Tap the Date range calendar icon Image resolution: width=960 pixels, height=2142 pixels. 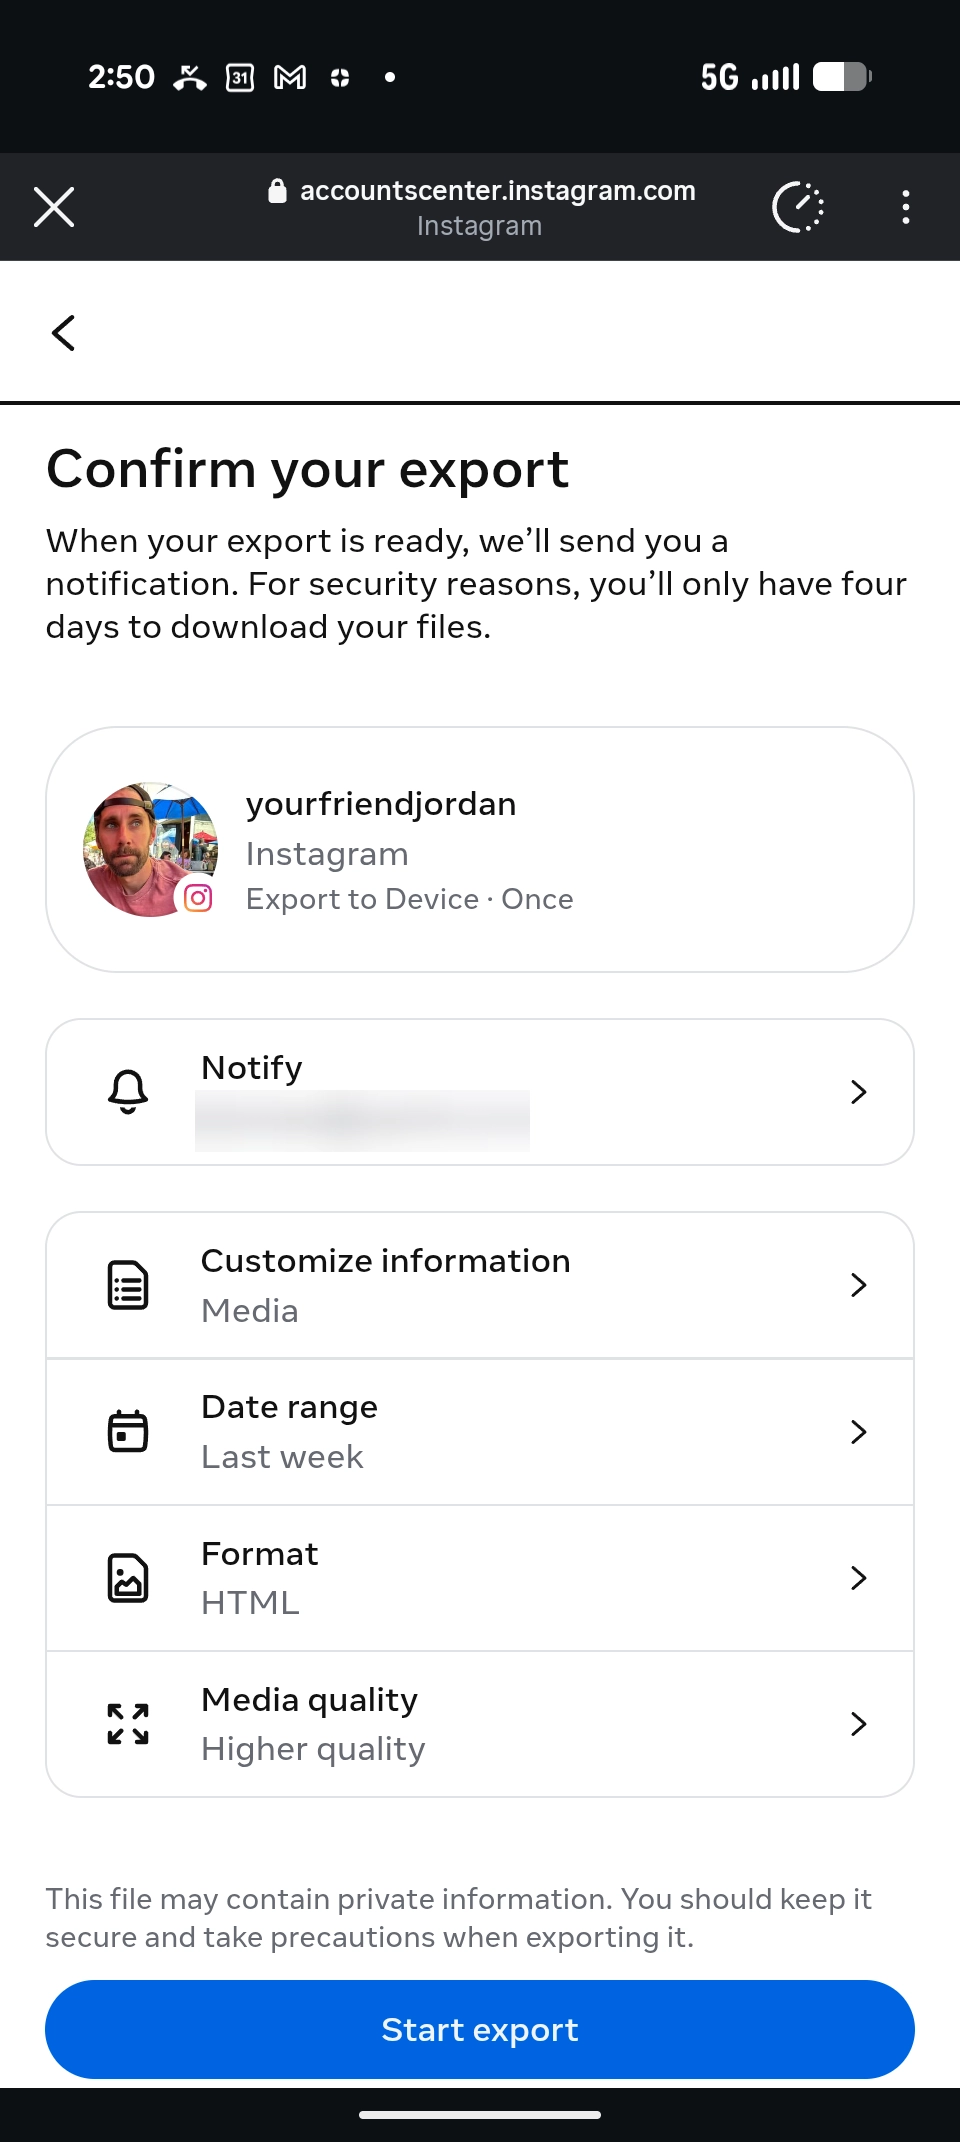[x=128, y=1431]
